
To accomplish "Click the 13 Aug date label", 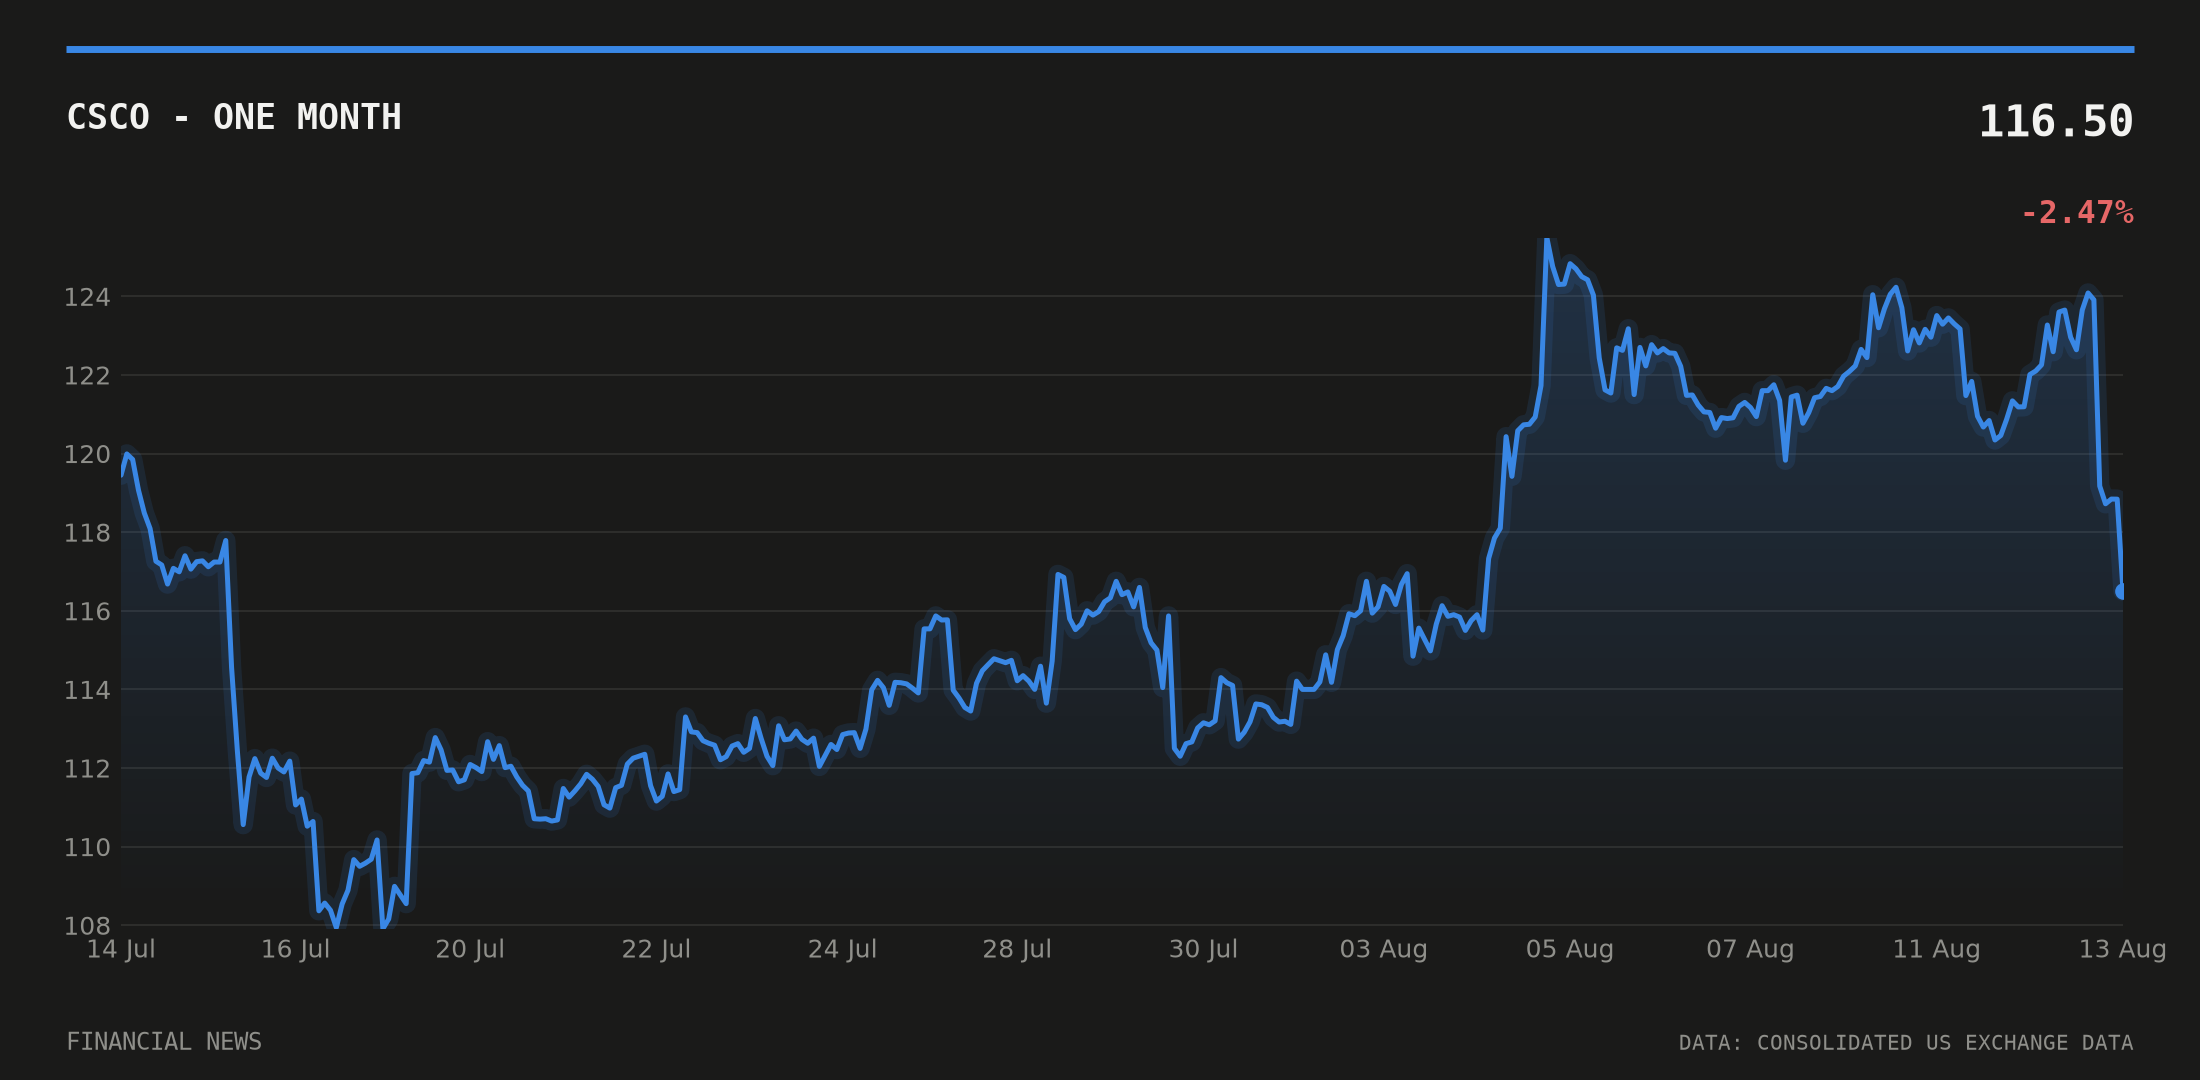I will [2122, 949].
